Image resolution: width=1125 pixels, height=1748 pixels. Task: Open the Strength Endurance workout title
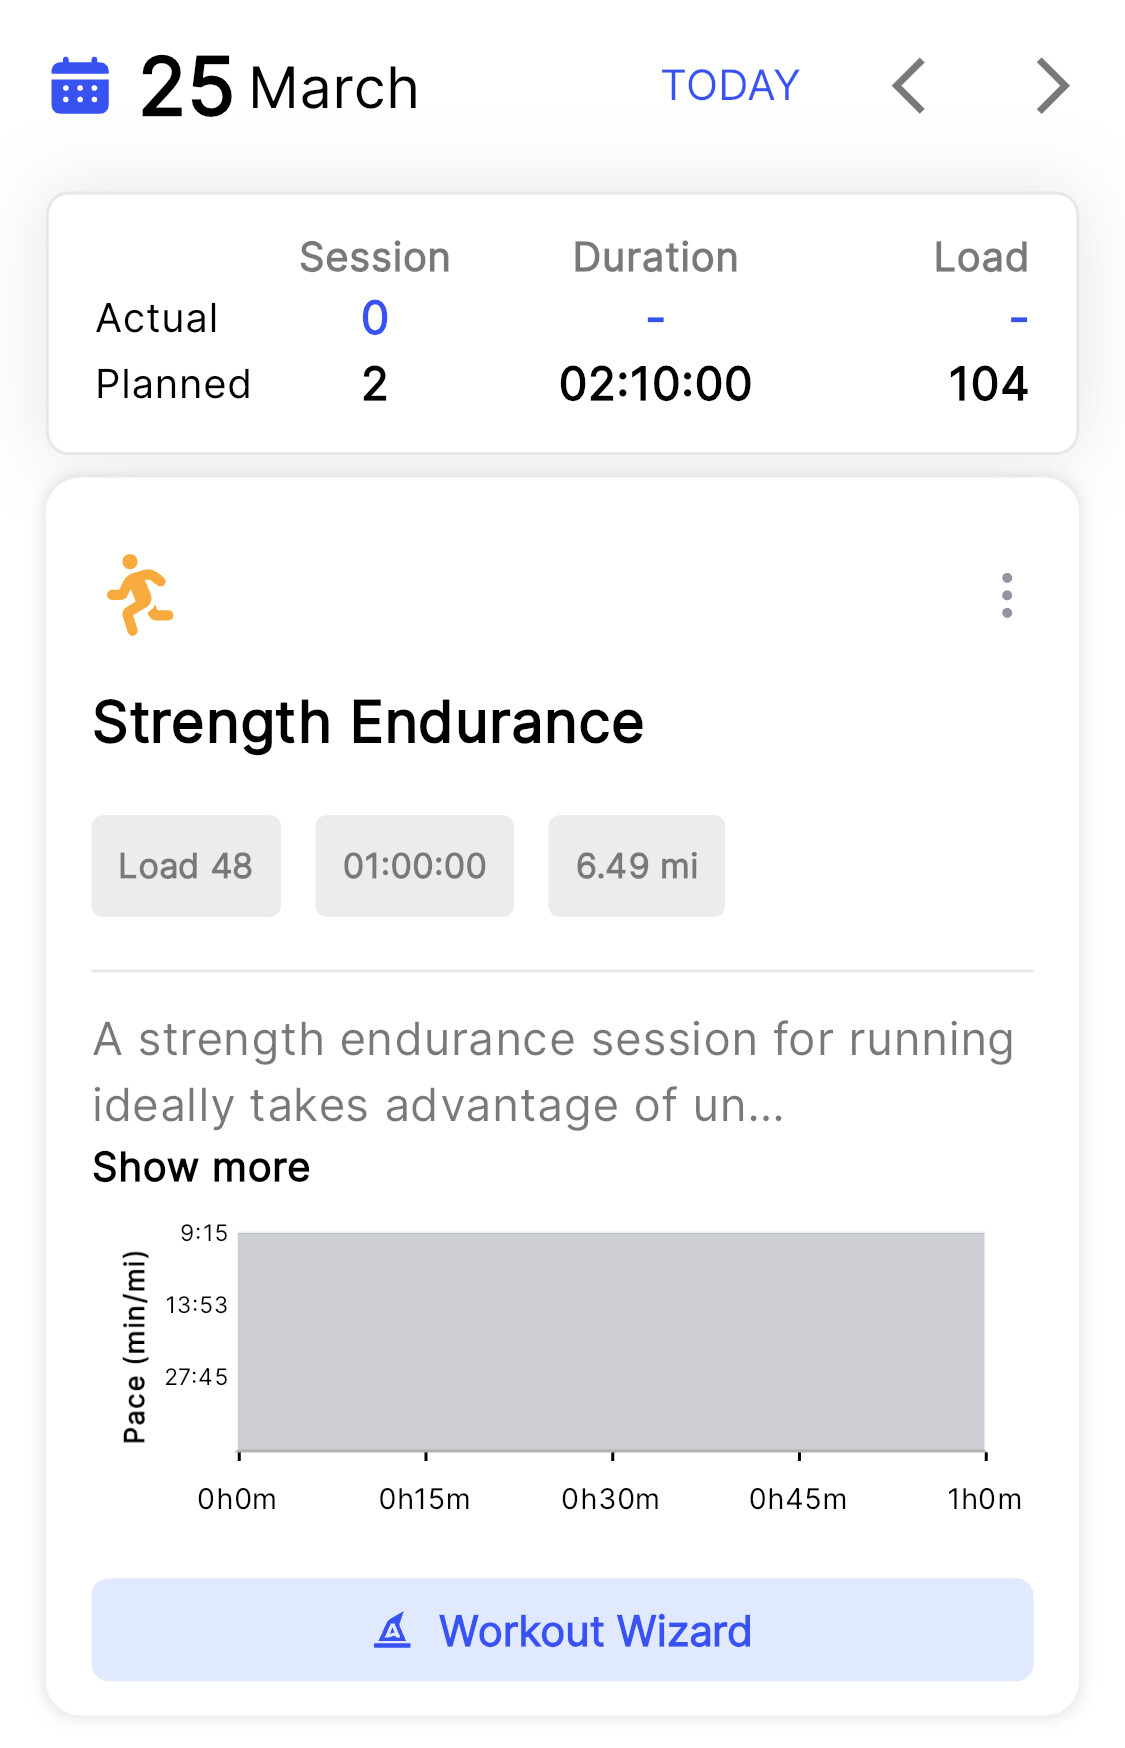point(368,723)
